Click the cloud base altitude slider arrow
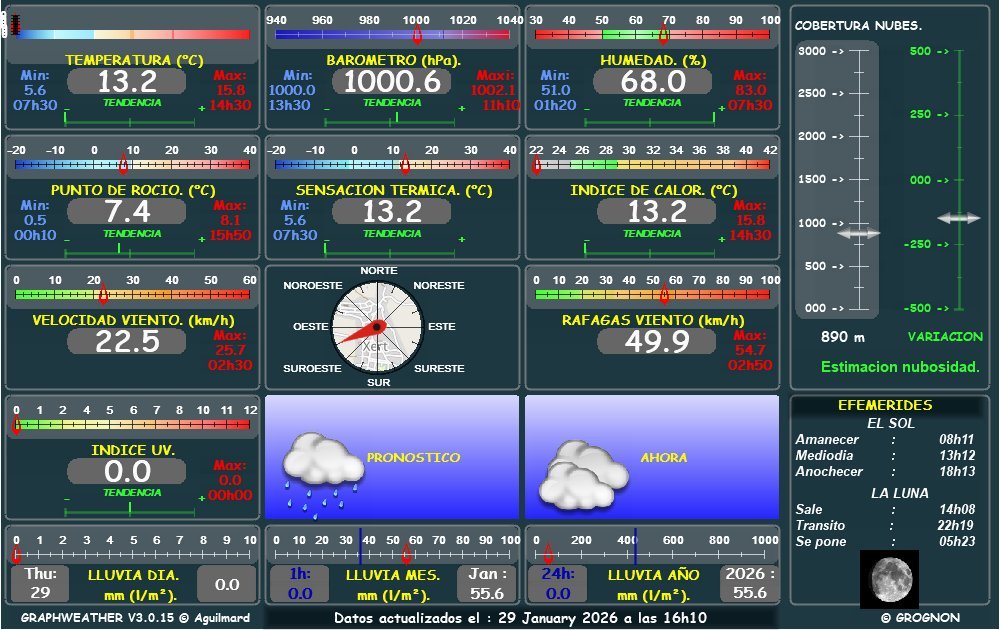This screenshot has height=630, width=1000. (858, 233)
